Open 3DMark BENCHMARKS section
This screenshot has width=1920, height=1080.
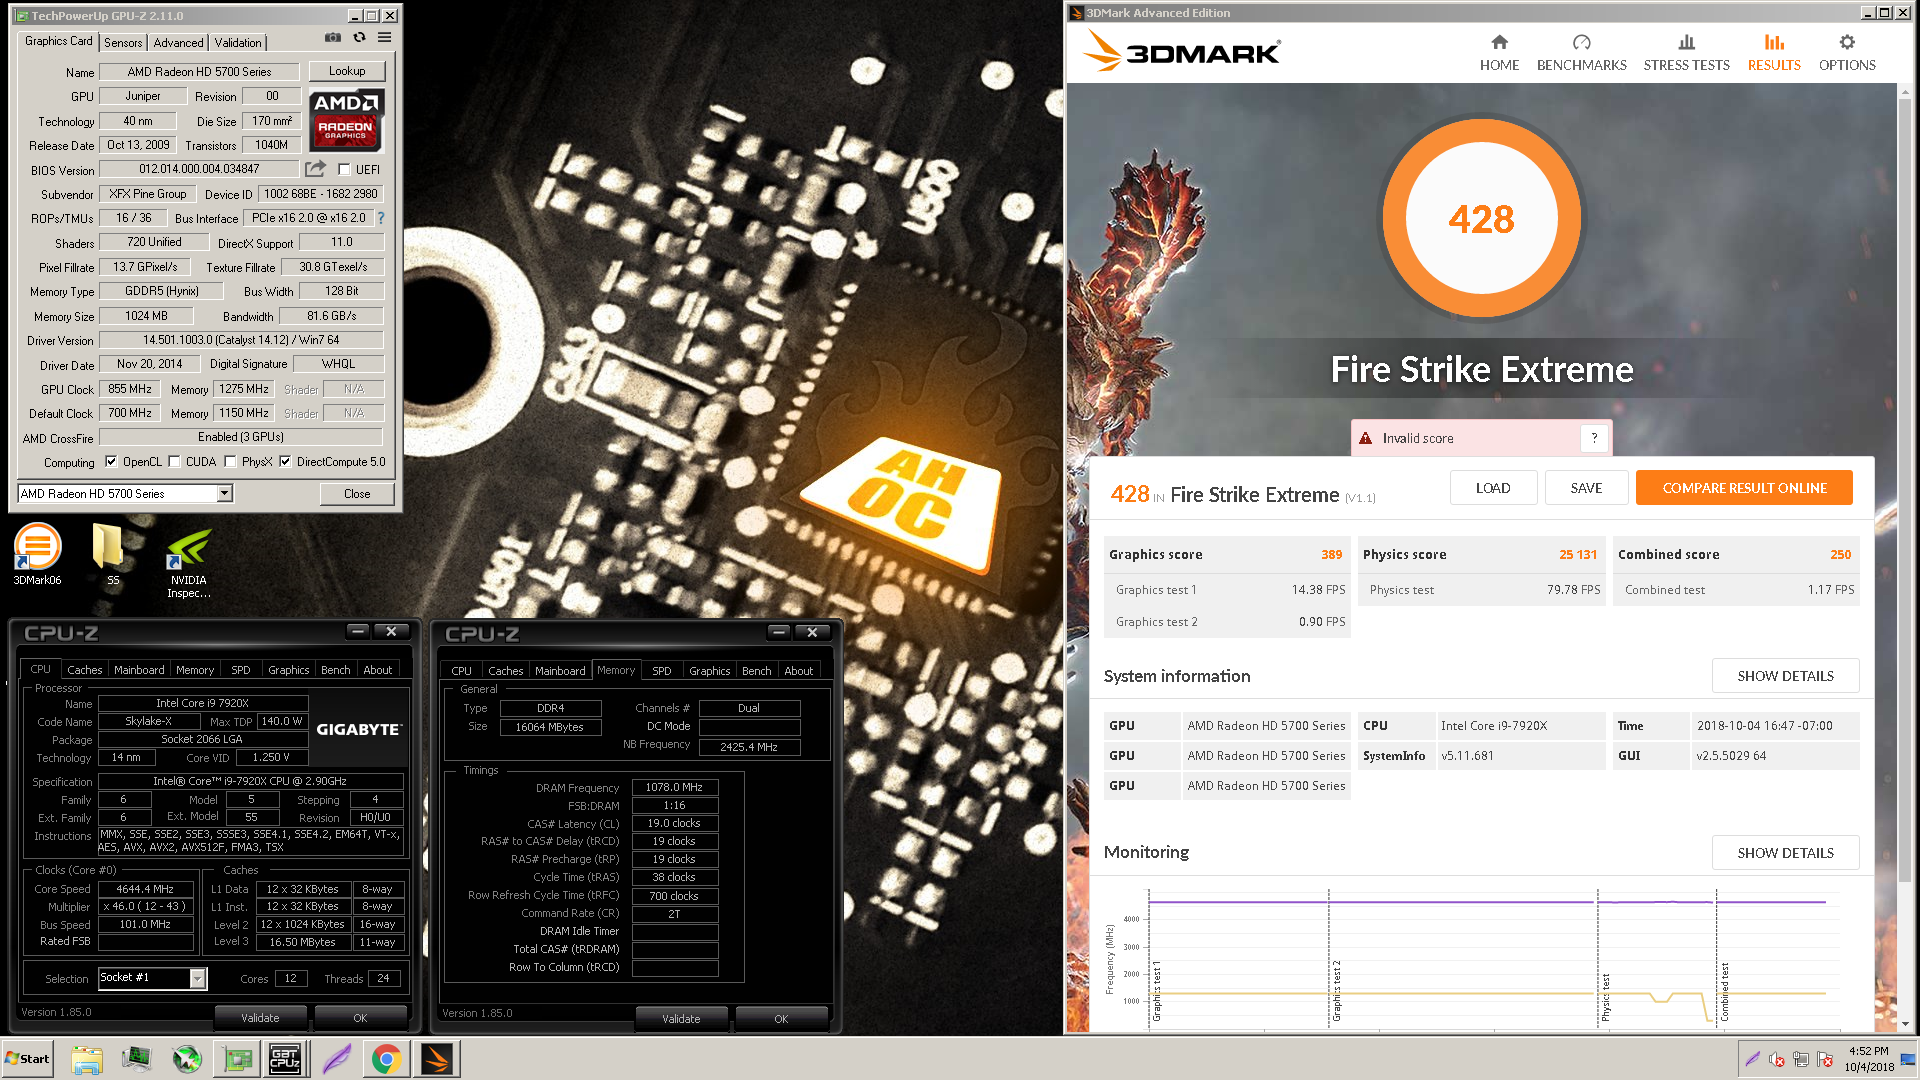pos(1581,53)
